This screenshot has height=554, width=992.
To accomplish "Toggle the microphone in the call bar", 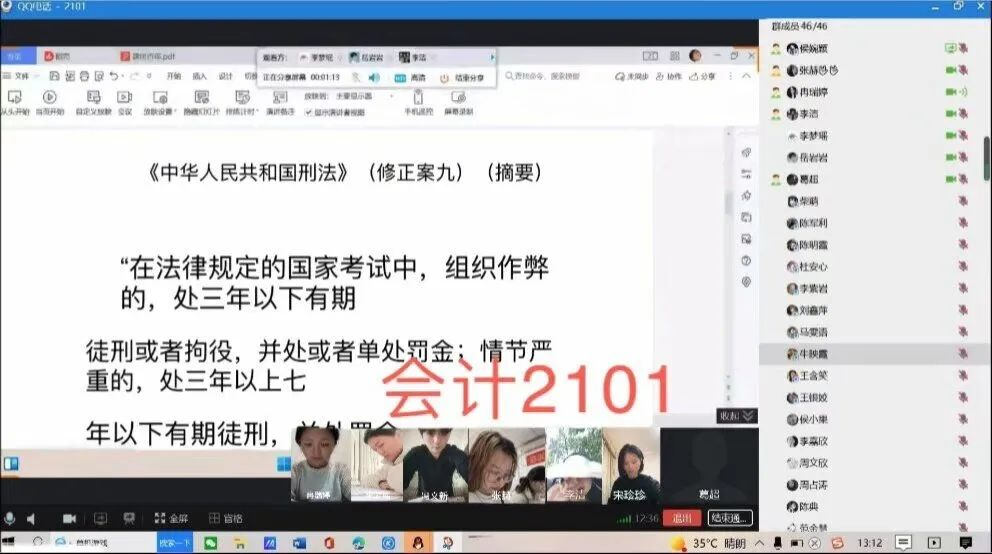I will pyautogui.click(x=10, y=518).
